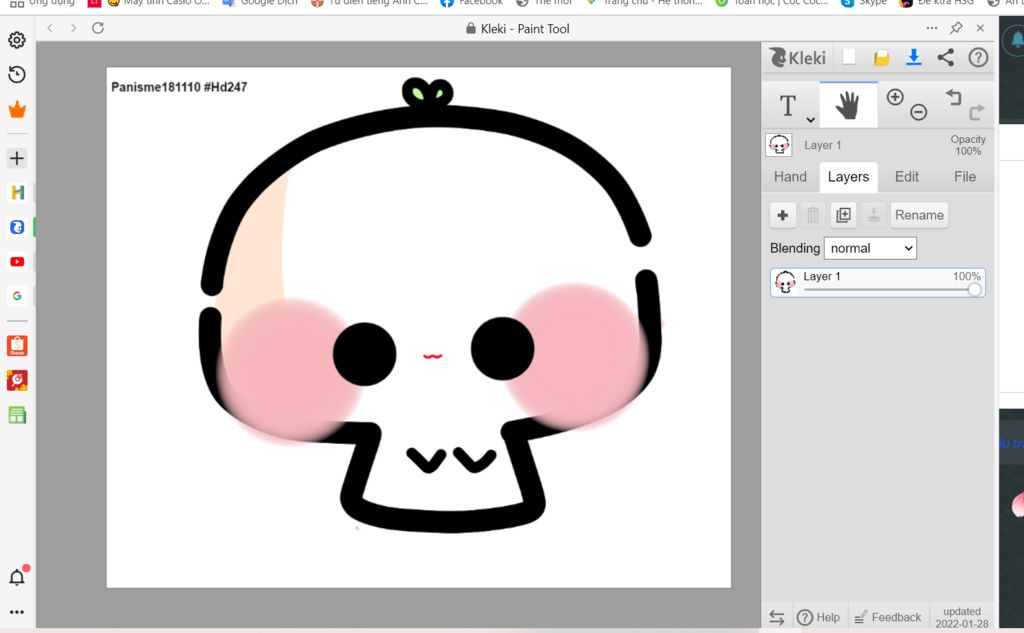Switch to the File tab
Image resolution: width=1024 pixels, height=633 pixels.
[x=965, y=176]
